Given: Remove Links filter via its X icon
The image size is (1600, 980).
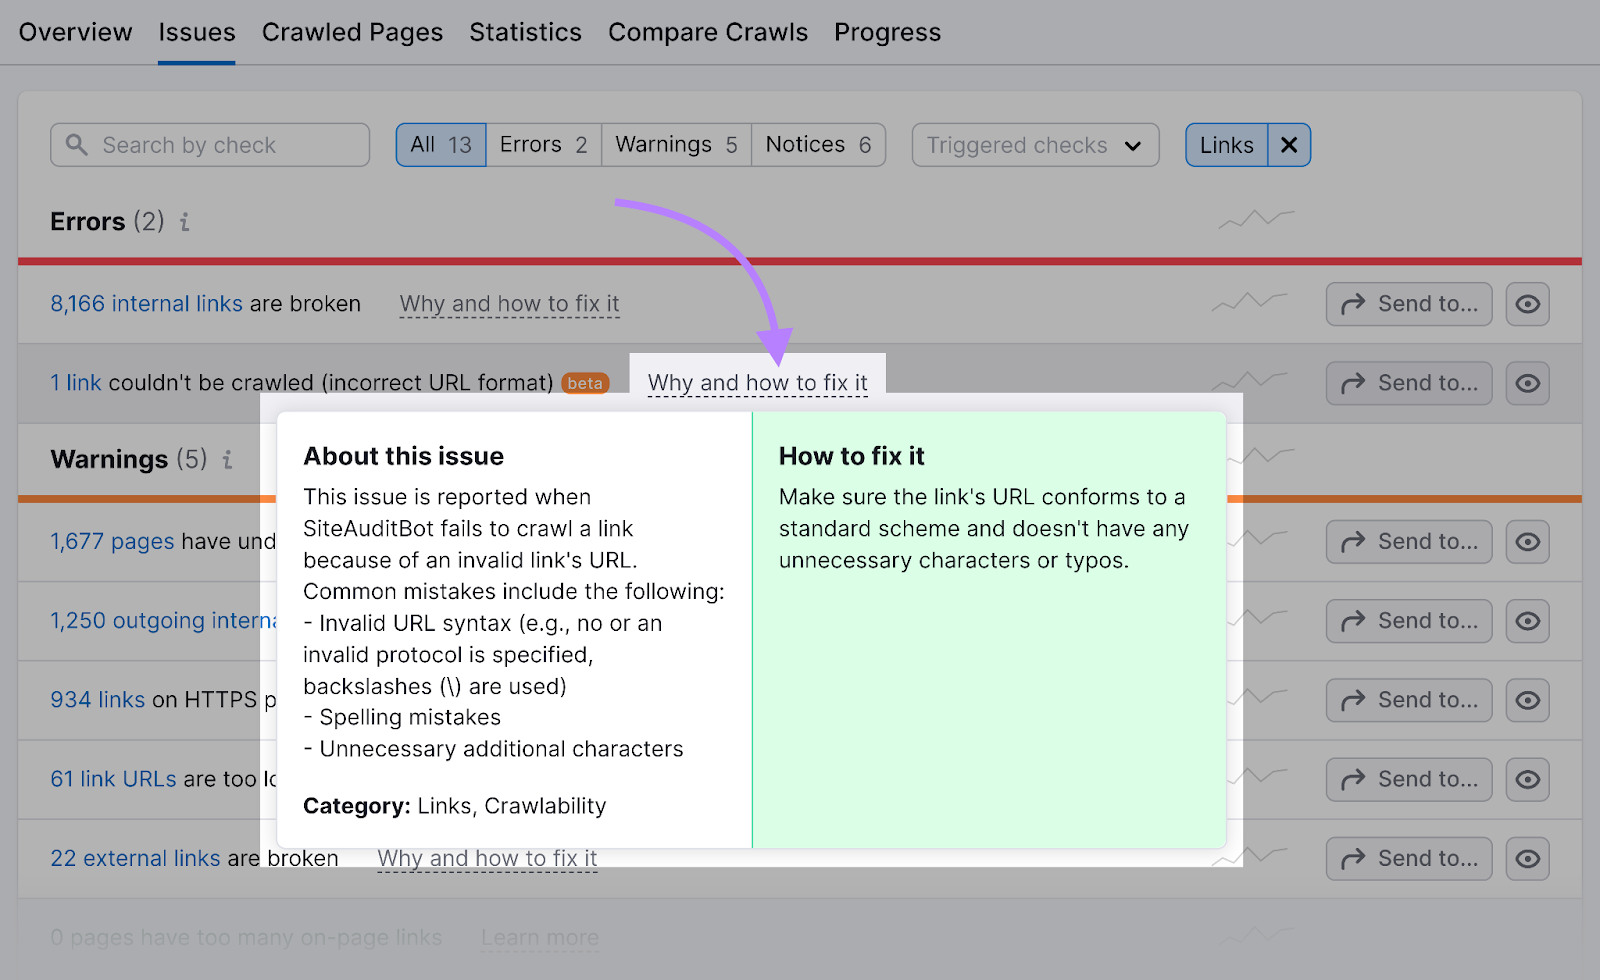Looking at the screenshot, I should [x=1289, y=144].
